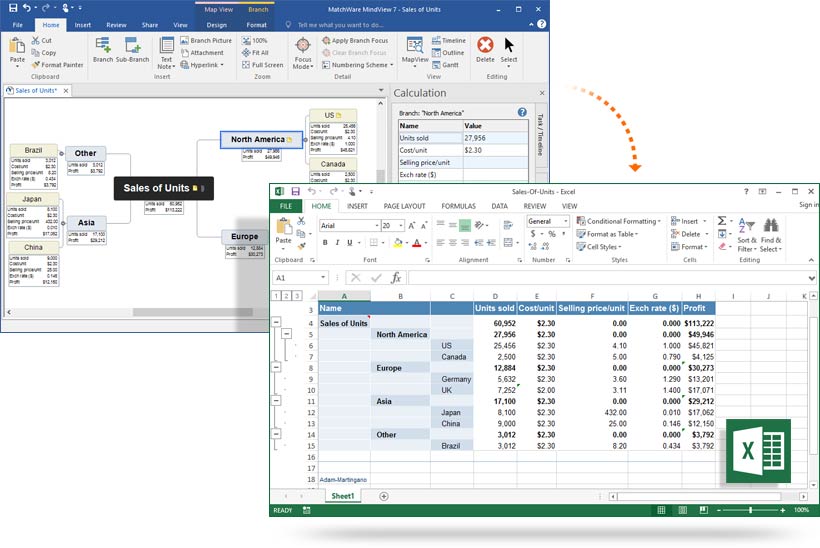820x548 pixels.
Task: Apply Italic in Excel font group
Action: click(337, 243)
